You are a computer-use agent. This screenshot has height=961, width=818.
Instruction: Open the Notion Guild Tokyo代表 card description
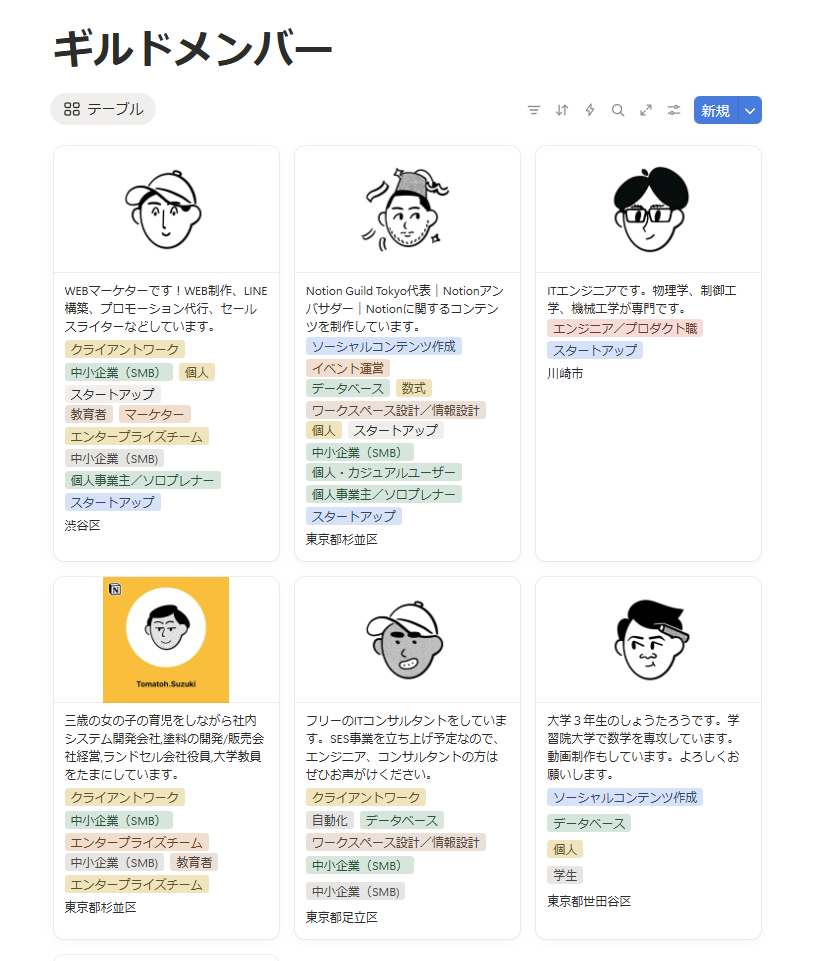(405, 308)
